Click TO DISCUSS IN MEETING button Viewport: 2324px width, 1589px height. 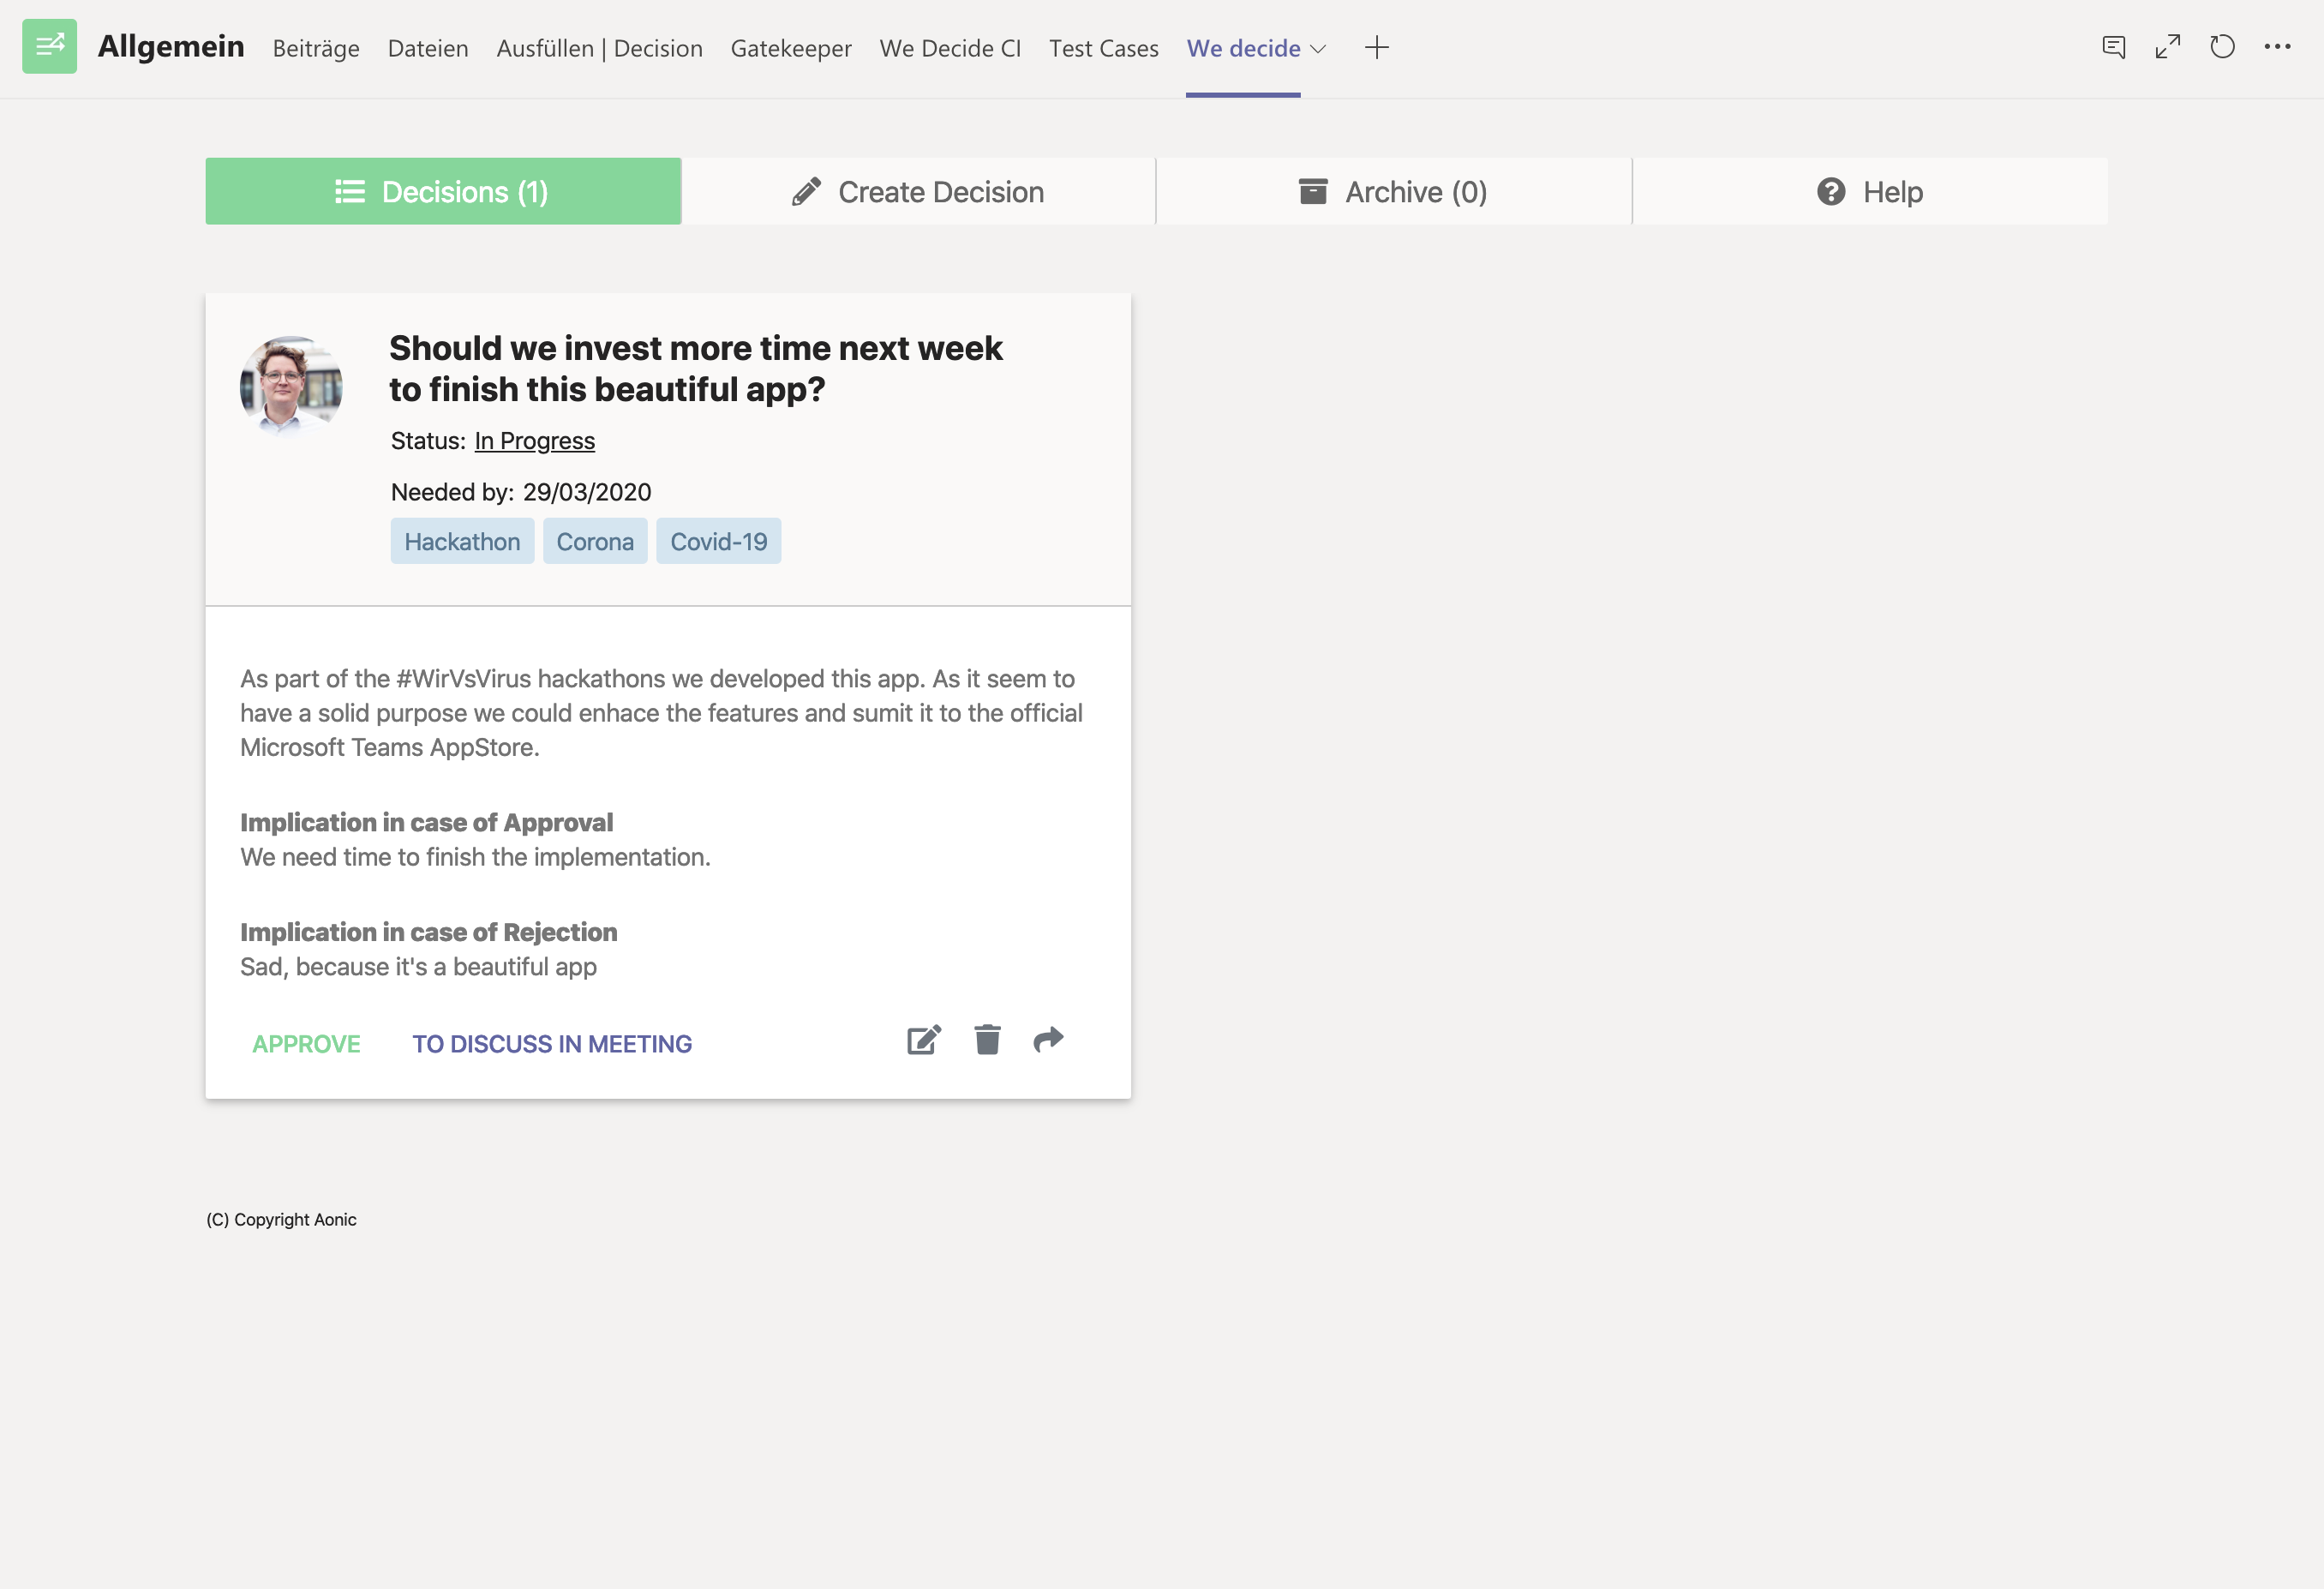[x=552, y=1043]
